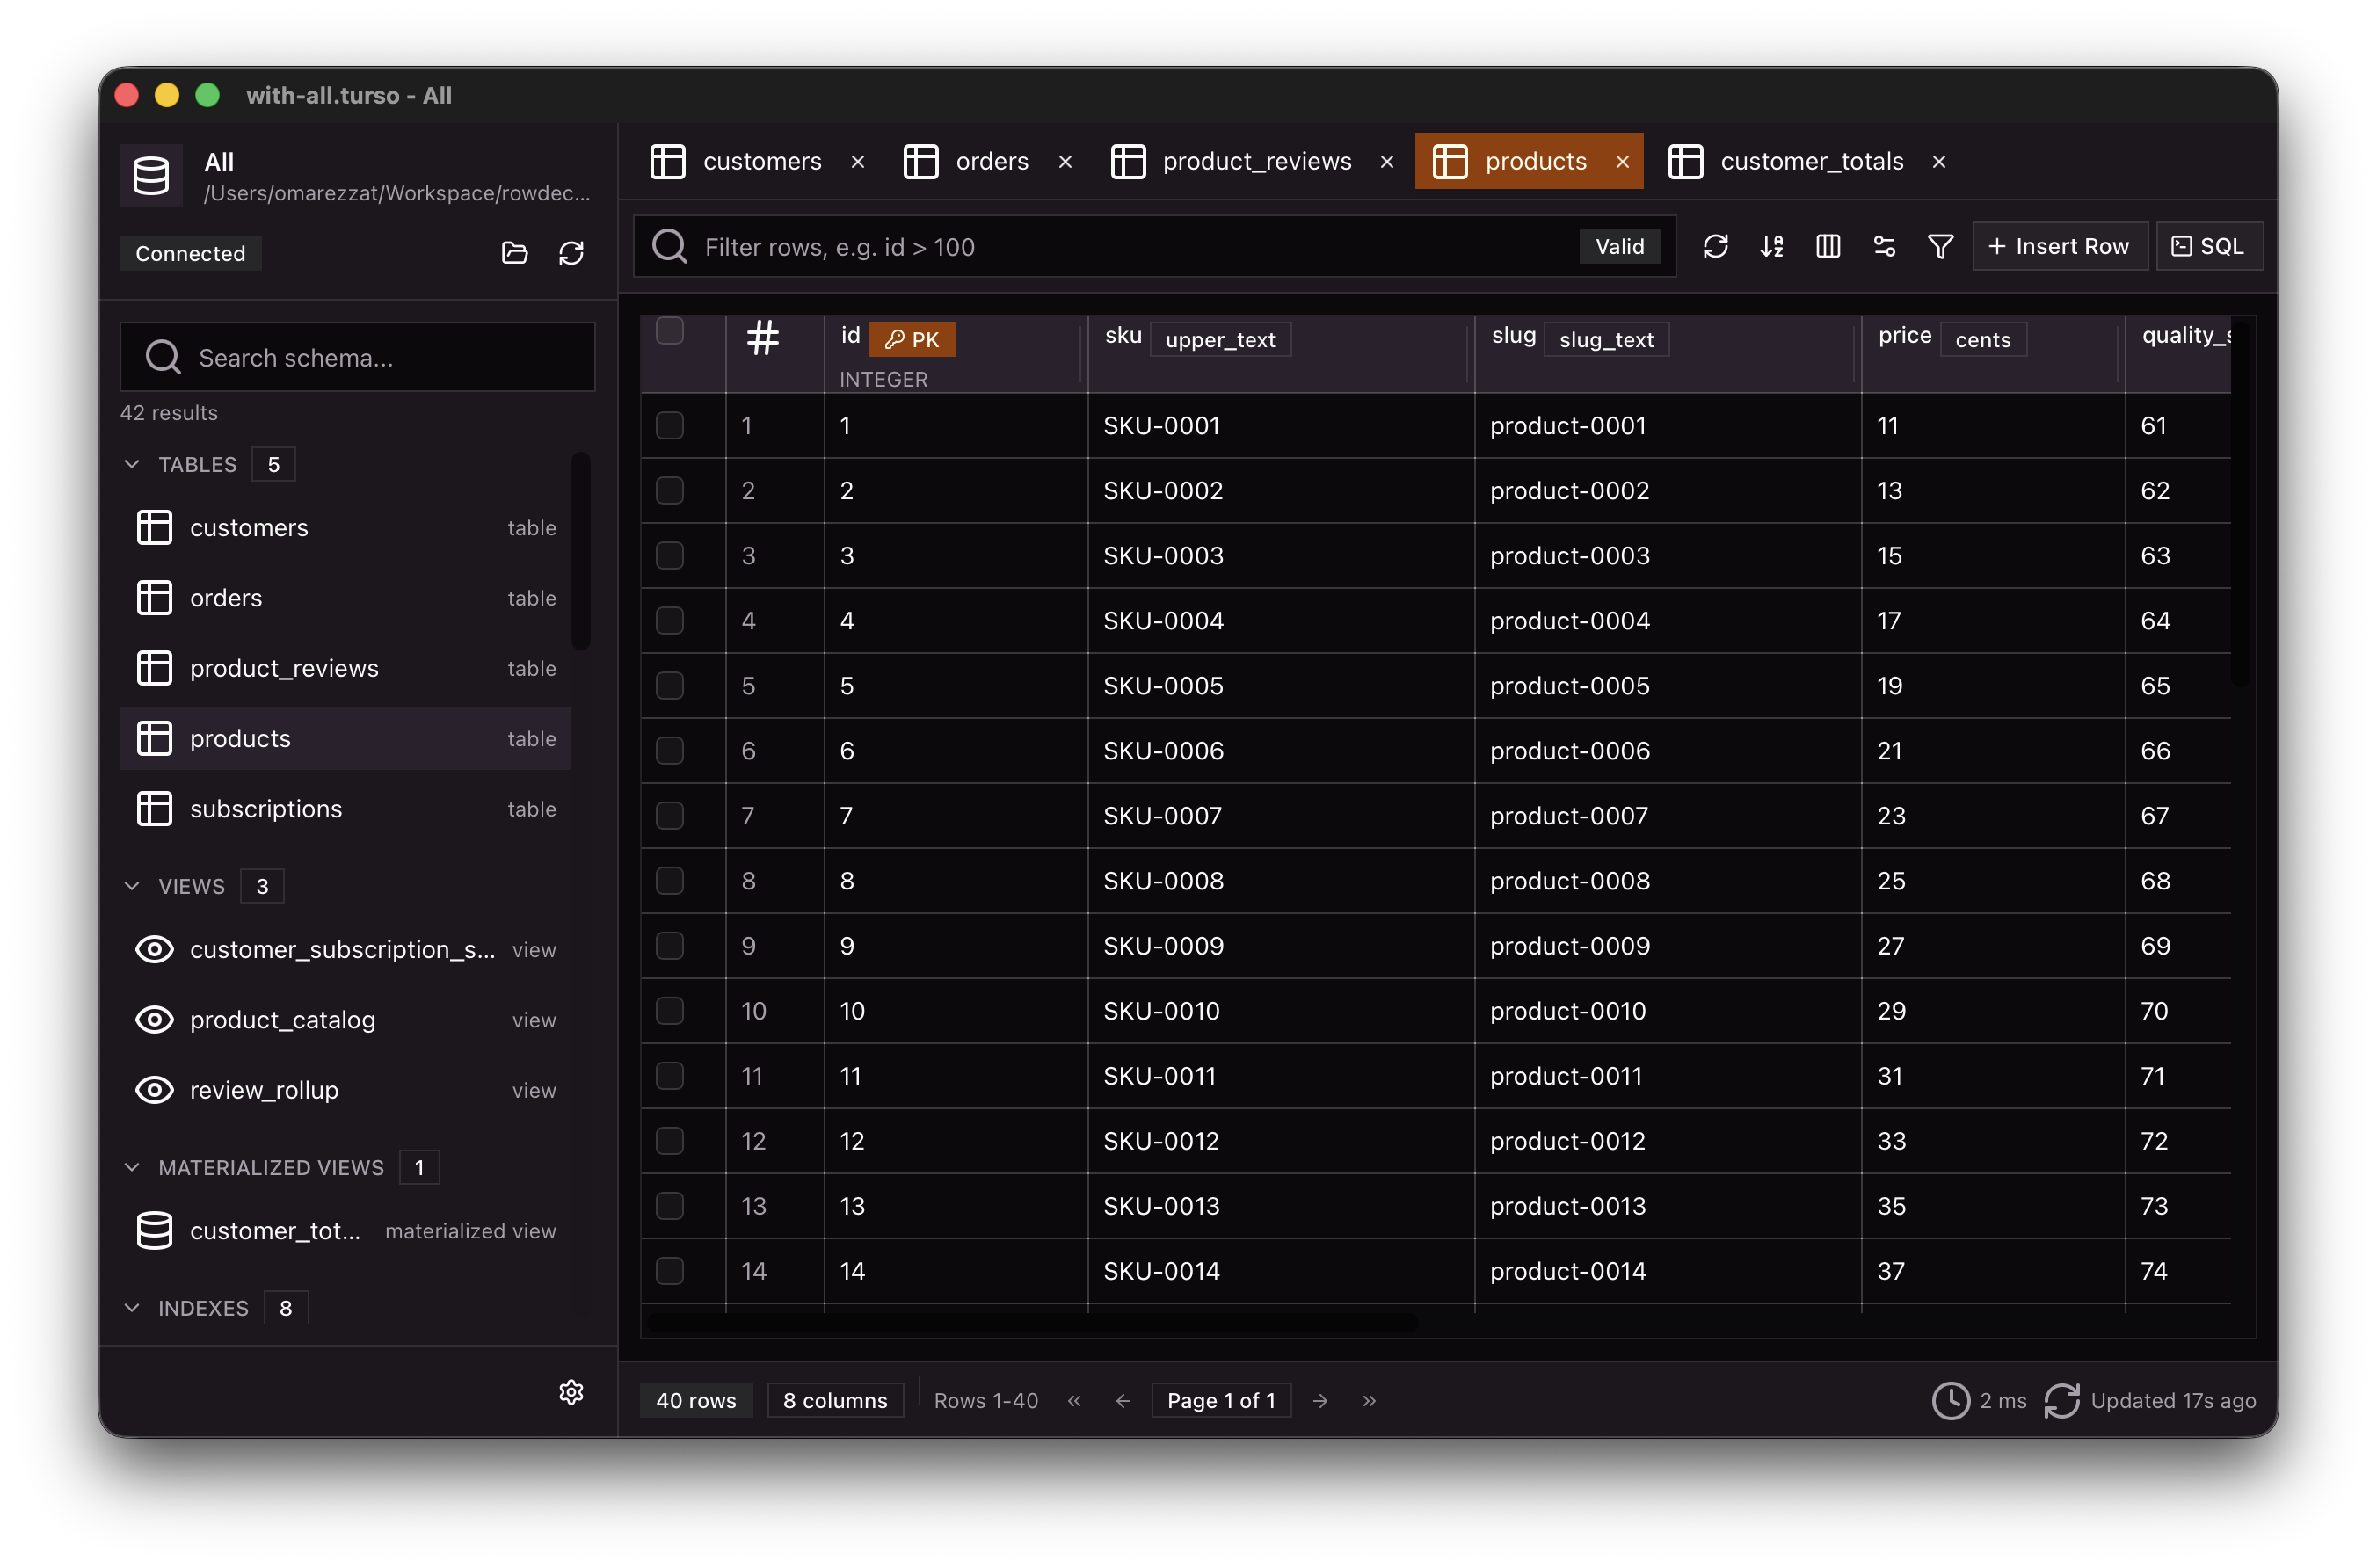This screenshot has width=2377, height=1568.
Task: Click the row number # column header
Action: tap(763, 338)
